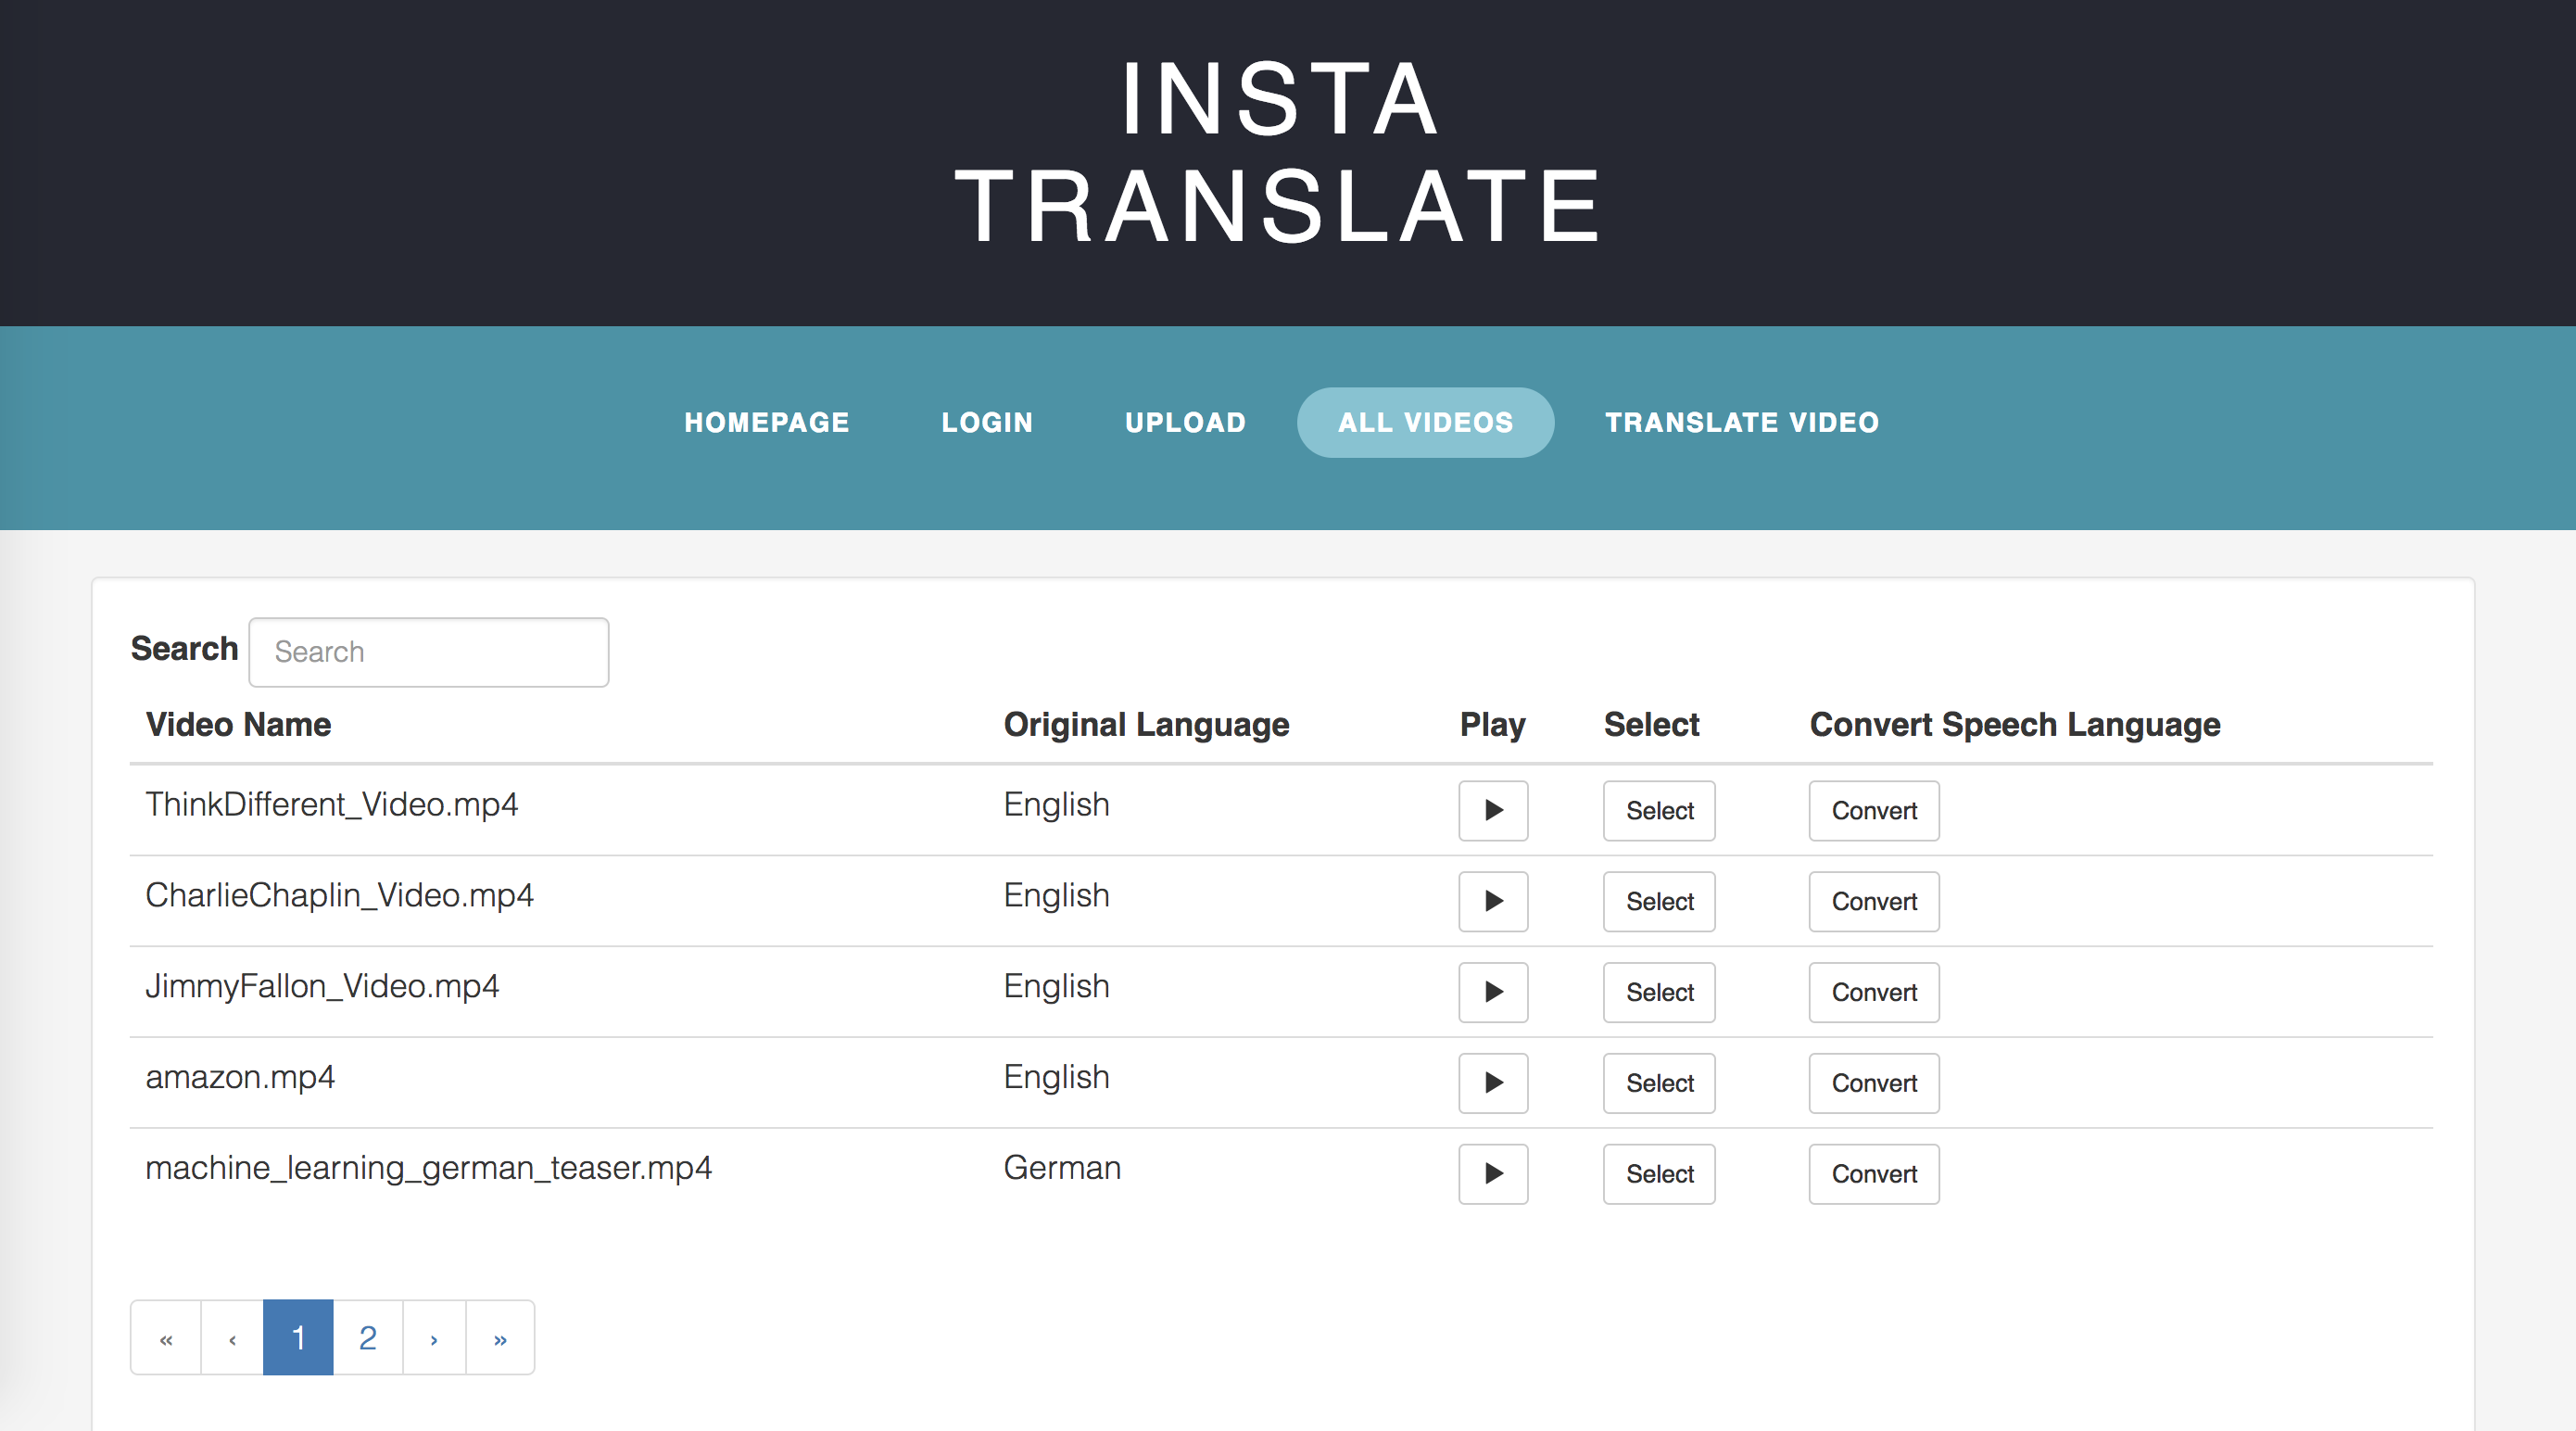Image resolution: width=2576 pixels, height=1431 pixels.
Task: Open the Homepage nav item
Action: click(766, 422)
